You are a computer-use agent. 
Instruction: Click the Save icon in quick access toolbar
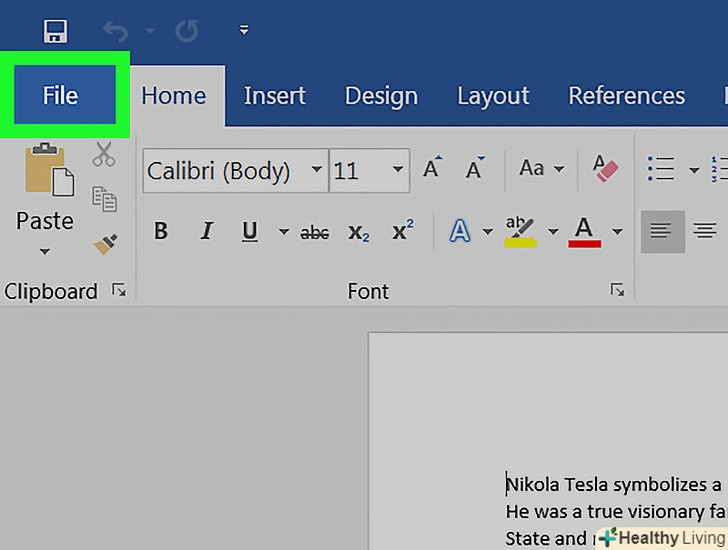[x=55, y=31]
